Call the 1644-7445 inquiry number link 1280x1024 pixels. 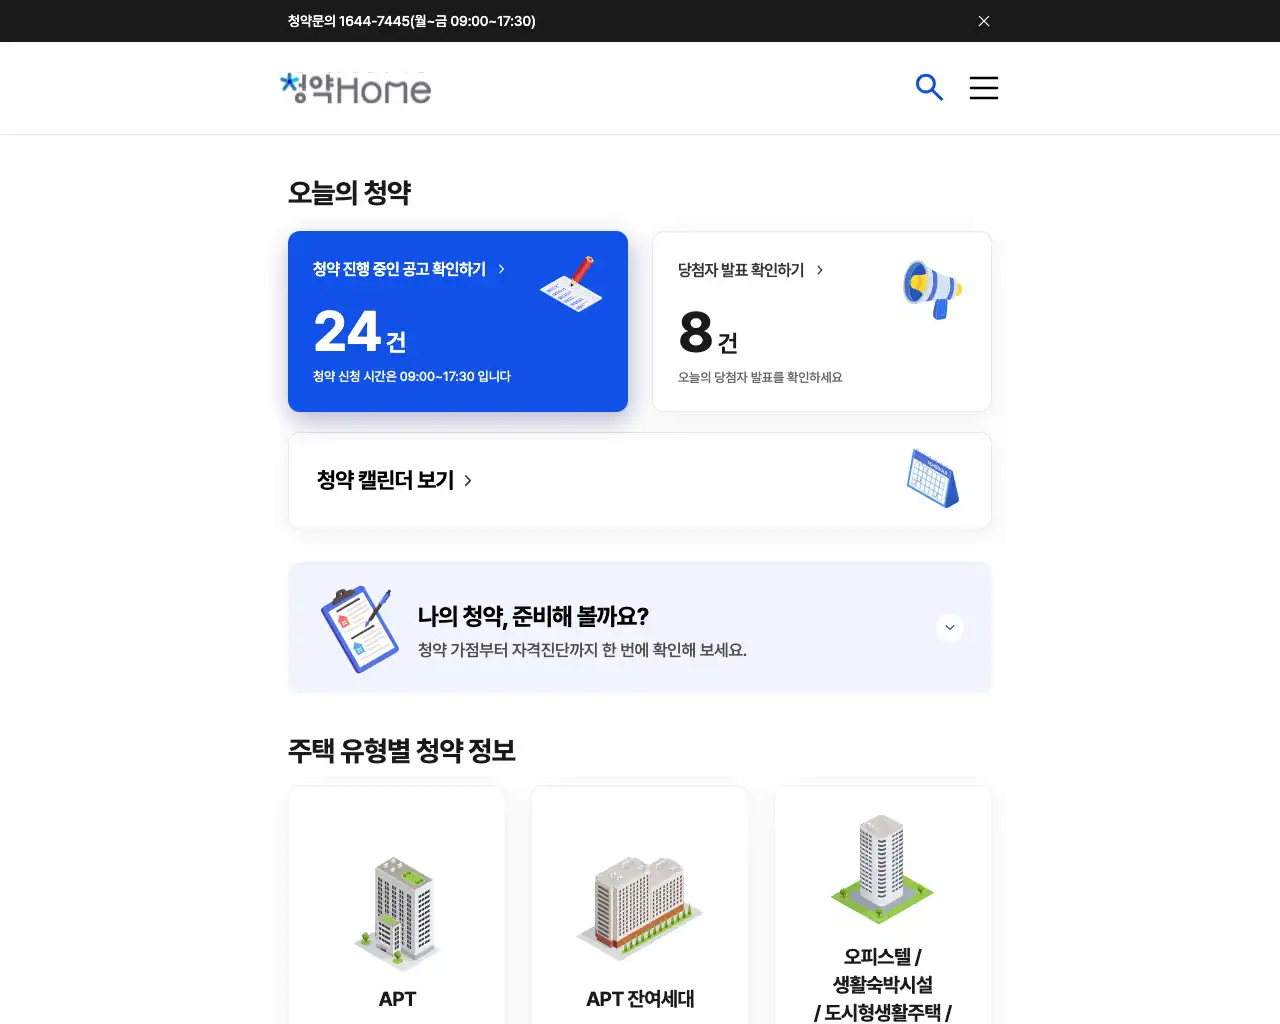click(410, 20)
